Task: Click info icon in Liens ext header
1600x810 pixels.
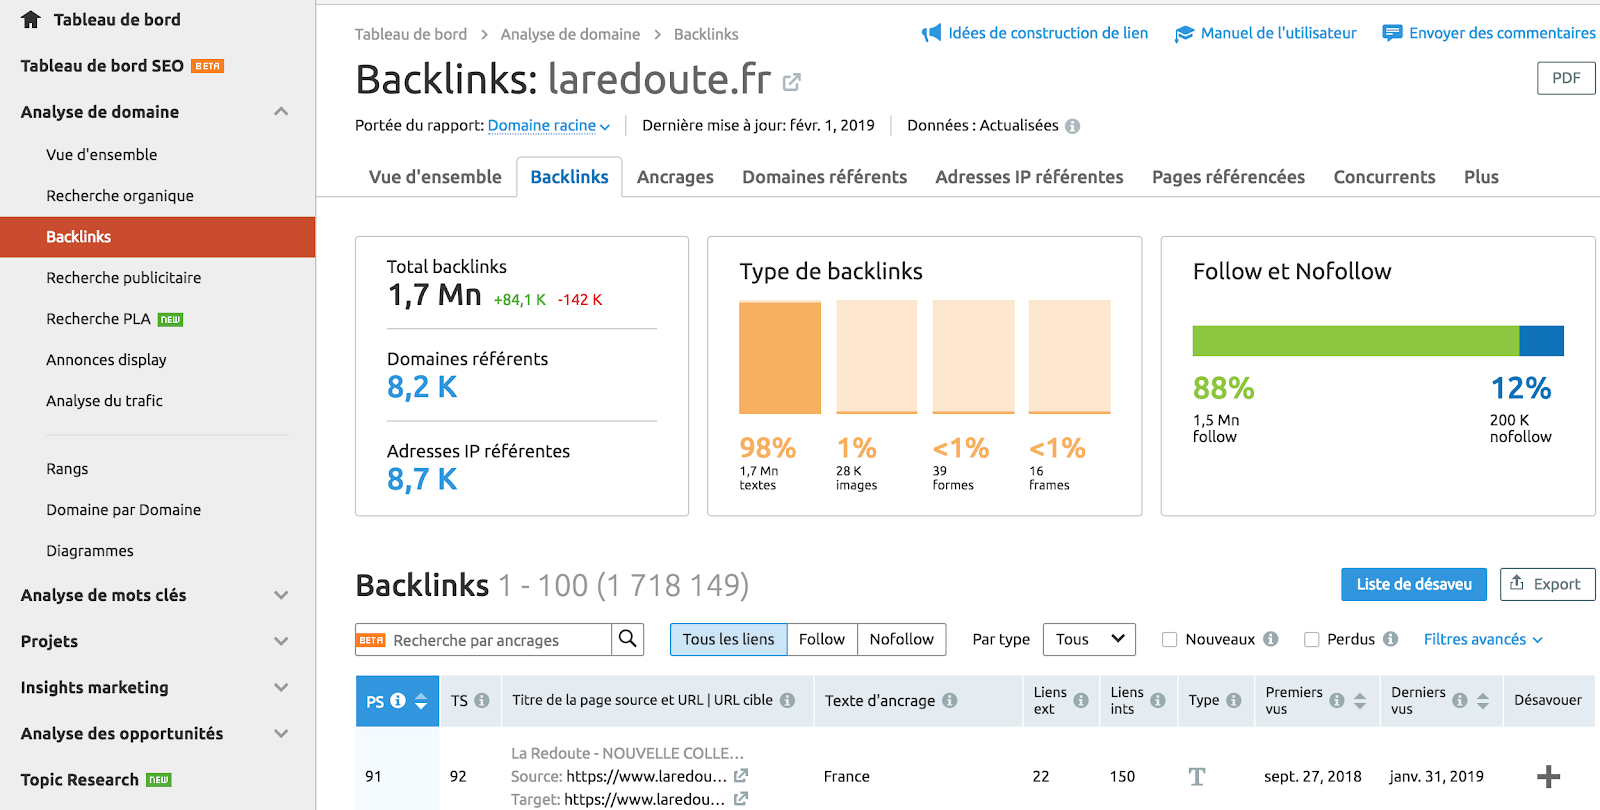Action: (1081, 700)
